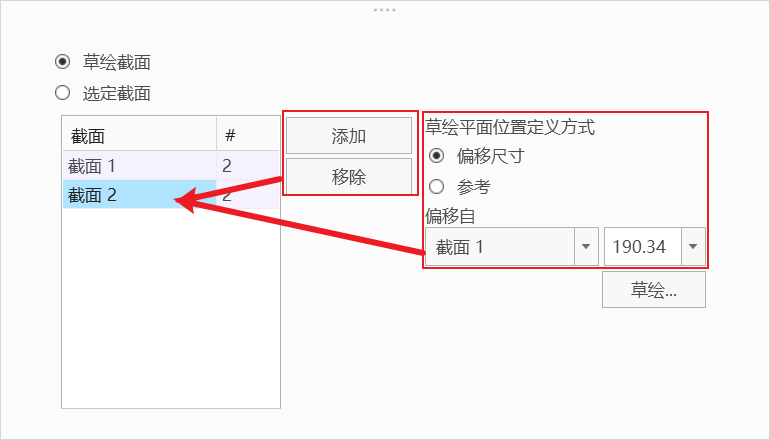The height and width of the screenshot is (440, 770).
Task: Select the 选定截面 radio option
Action: coord(62,93)
